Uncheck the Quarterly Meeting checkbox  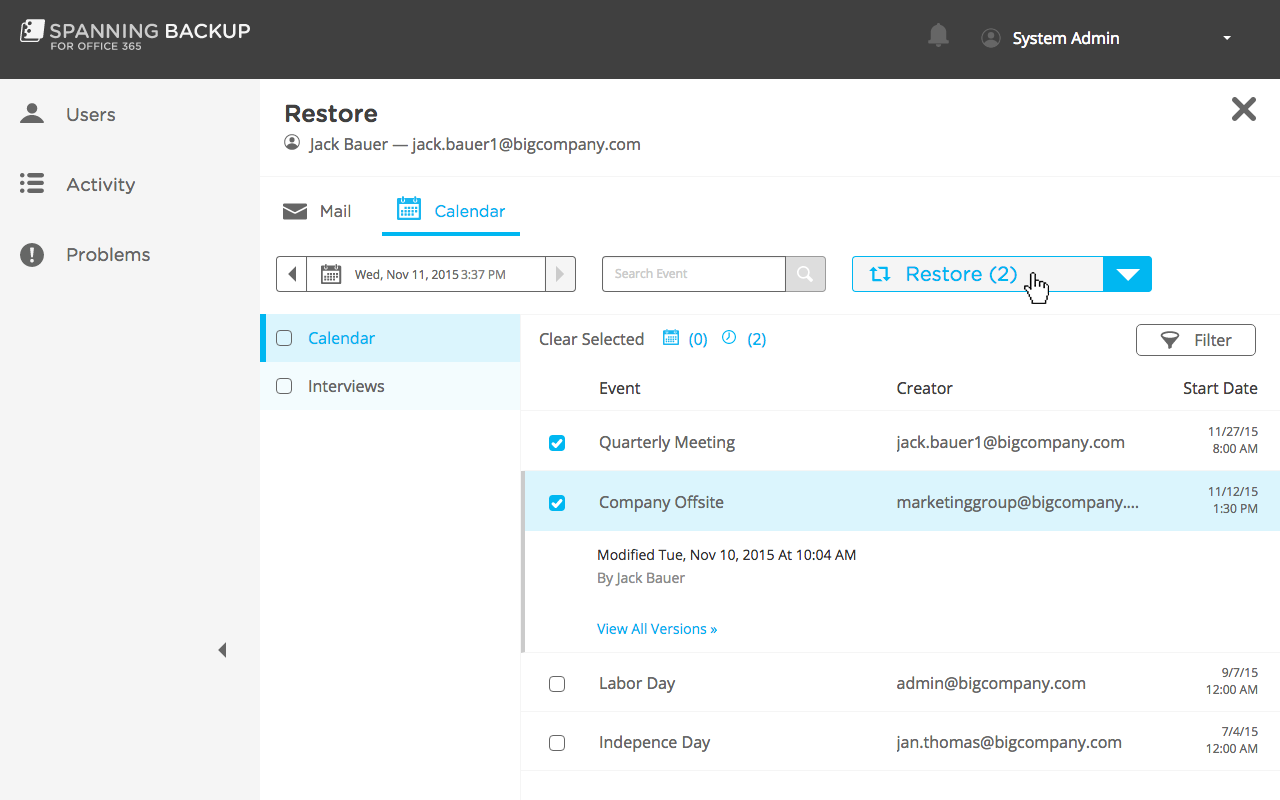557,443
